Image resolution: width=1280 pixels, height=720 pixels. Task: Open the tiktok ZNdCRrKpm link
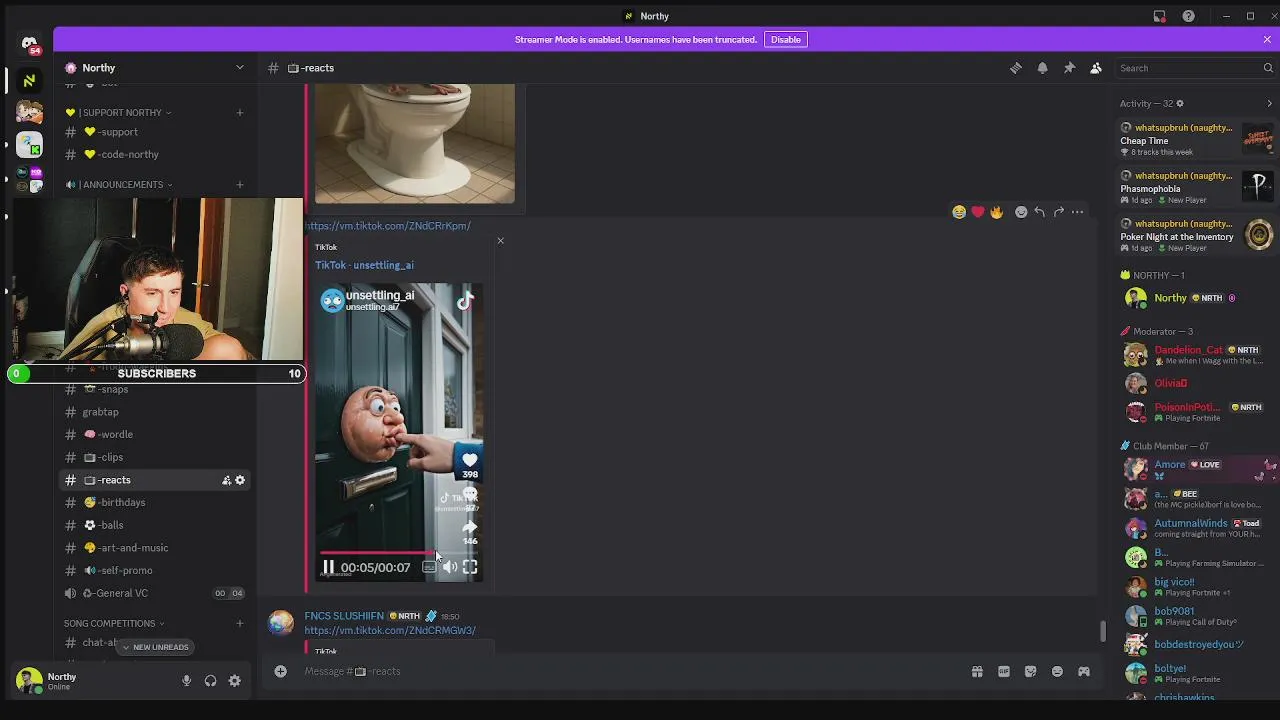point(388,226)
